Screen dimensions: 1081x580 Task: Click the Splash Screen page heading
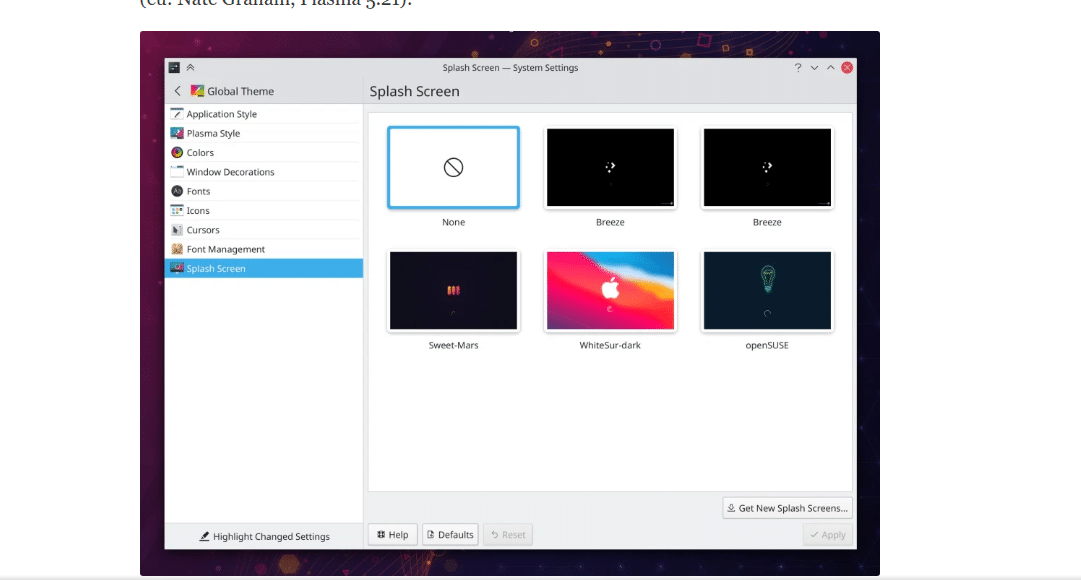pyautogui.click(x=414, y=91)
